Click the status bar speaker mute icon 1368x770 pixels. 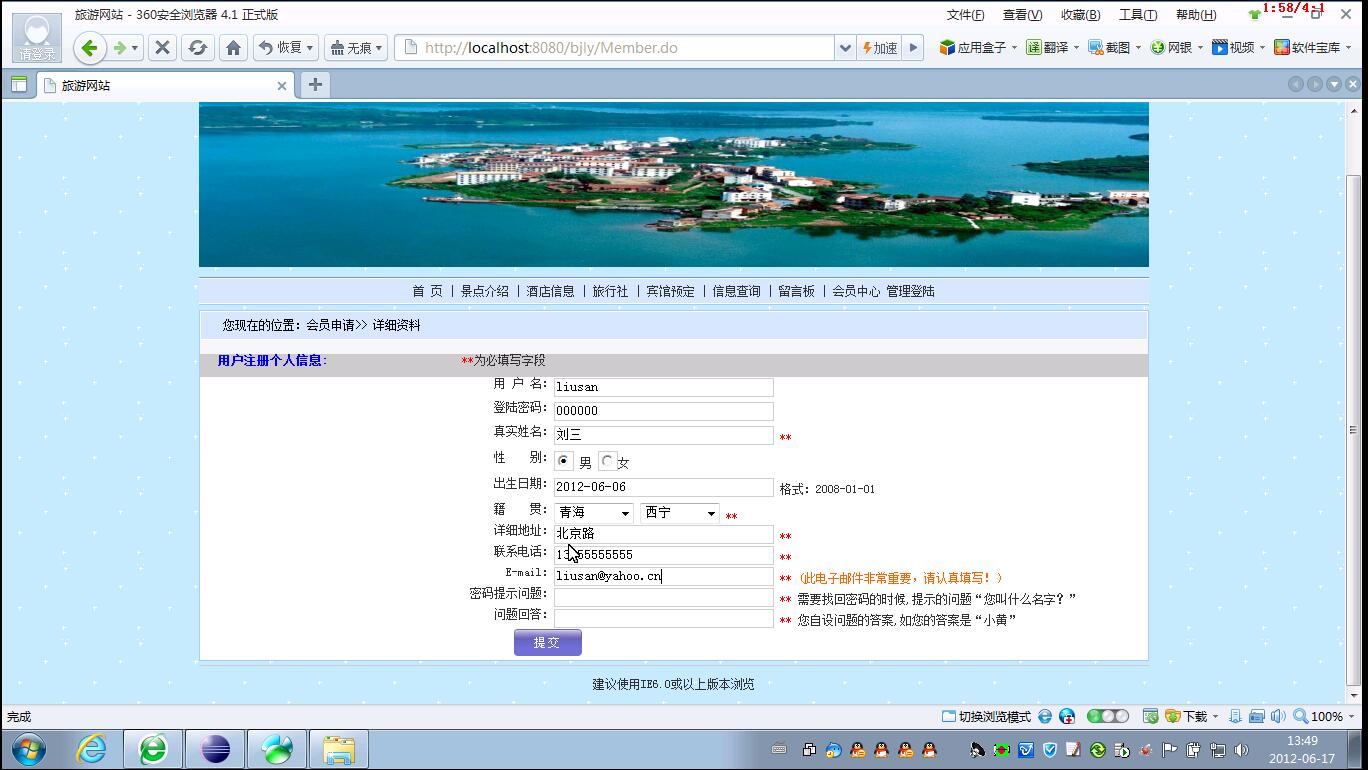[x=1278, y=717]
